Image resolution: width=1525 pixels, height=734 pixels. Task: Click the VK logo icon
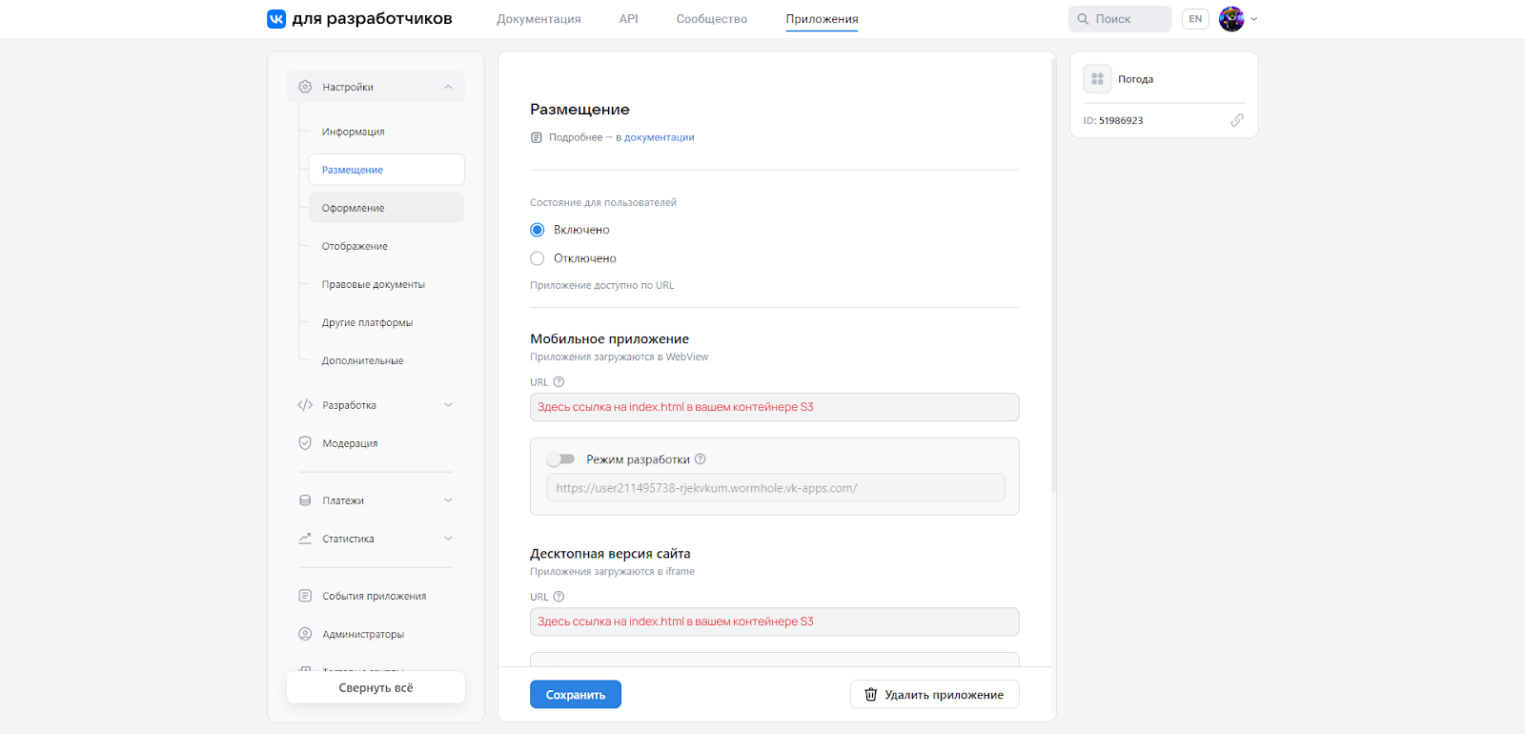click(276, 19)
